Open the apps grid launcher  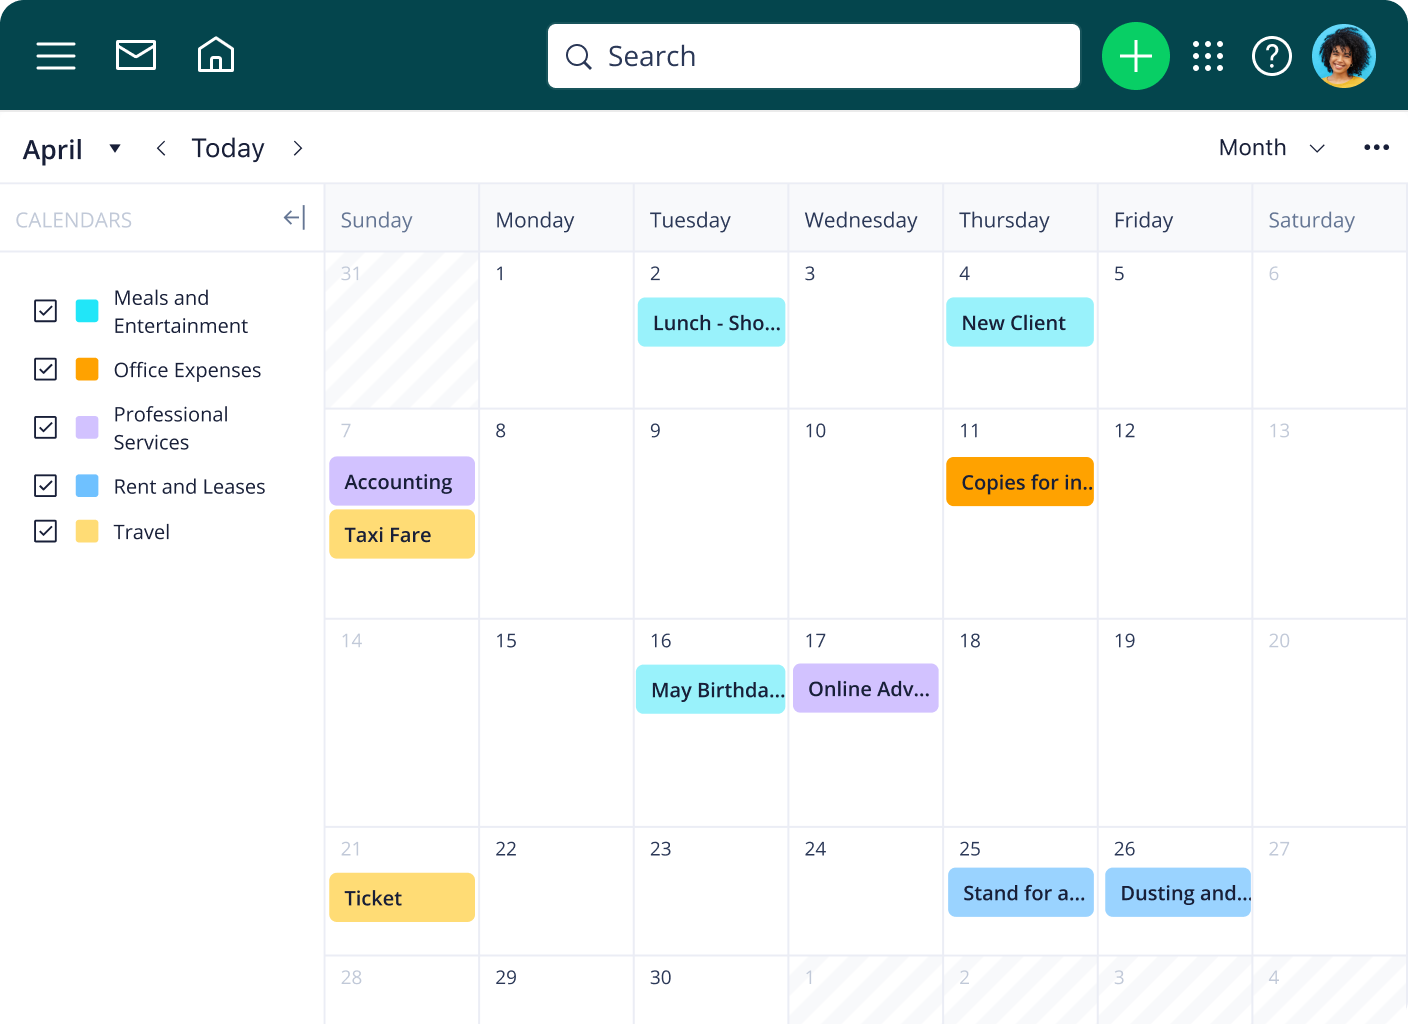(1208, 56)
